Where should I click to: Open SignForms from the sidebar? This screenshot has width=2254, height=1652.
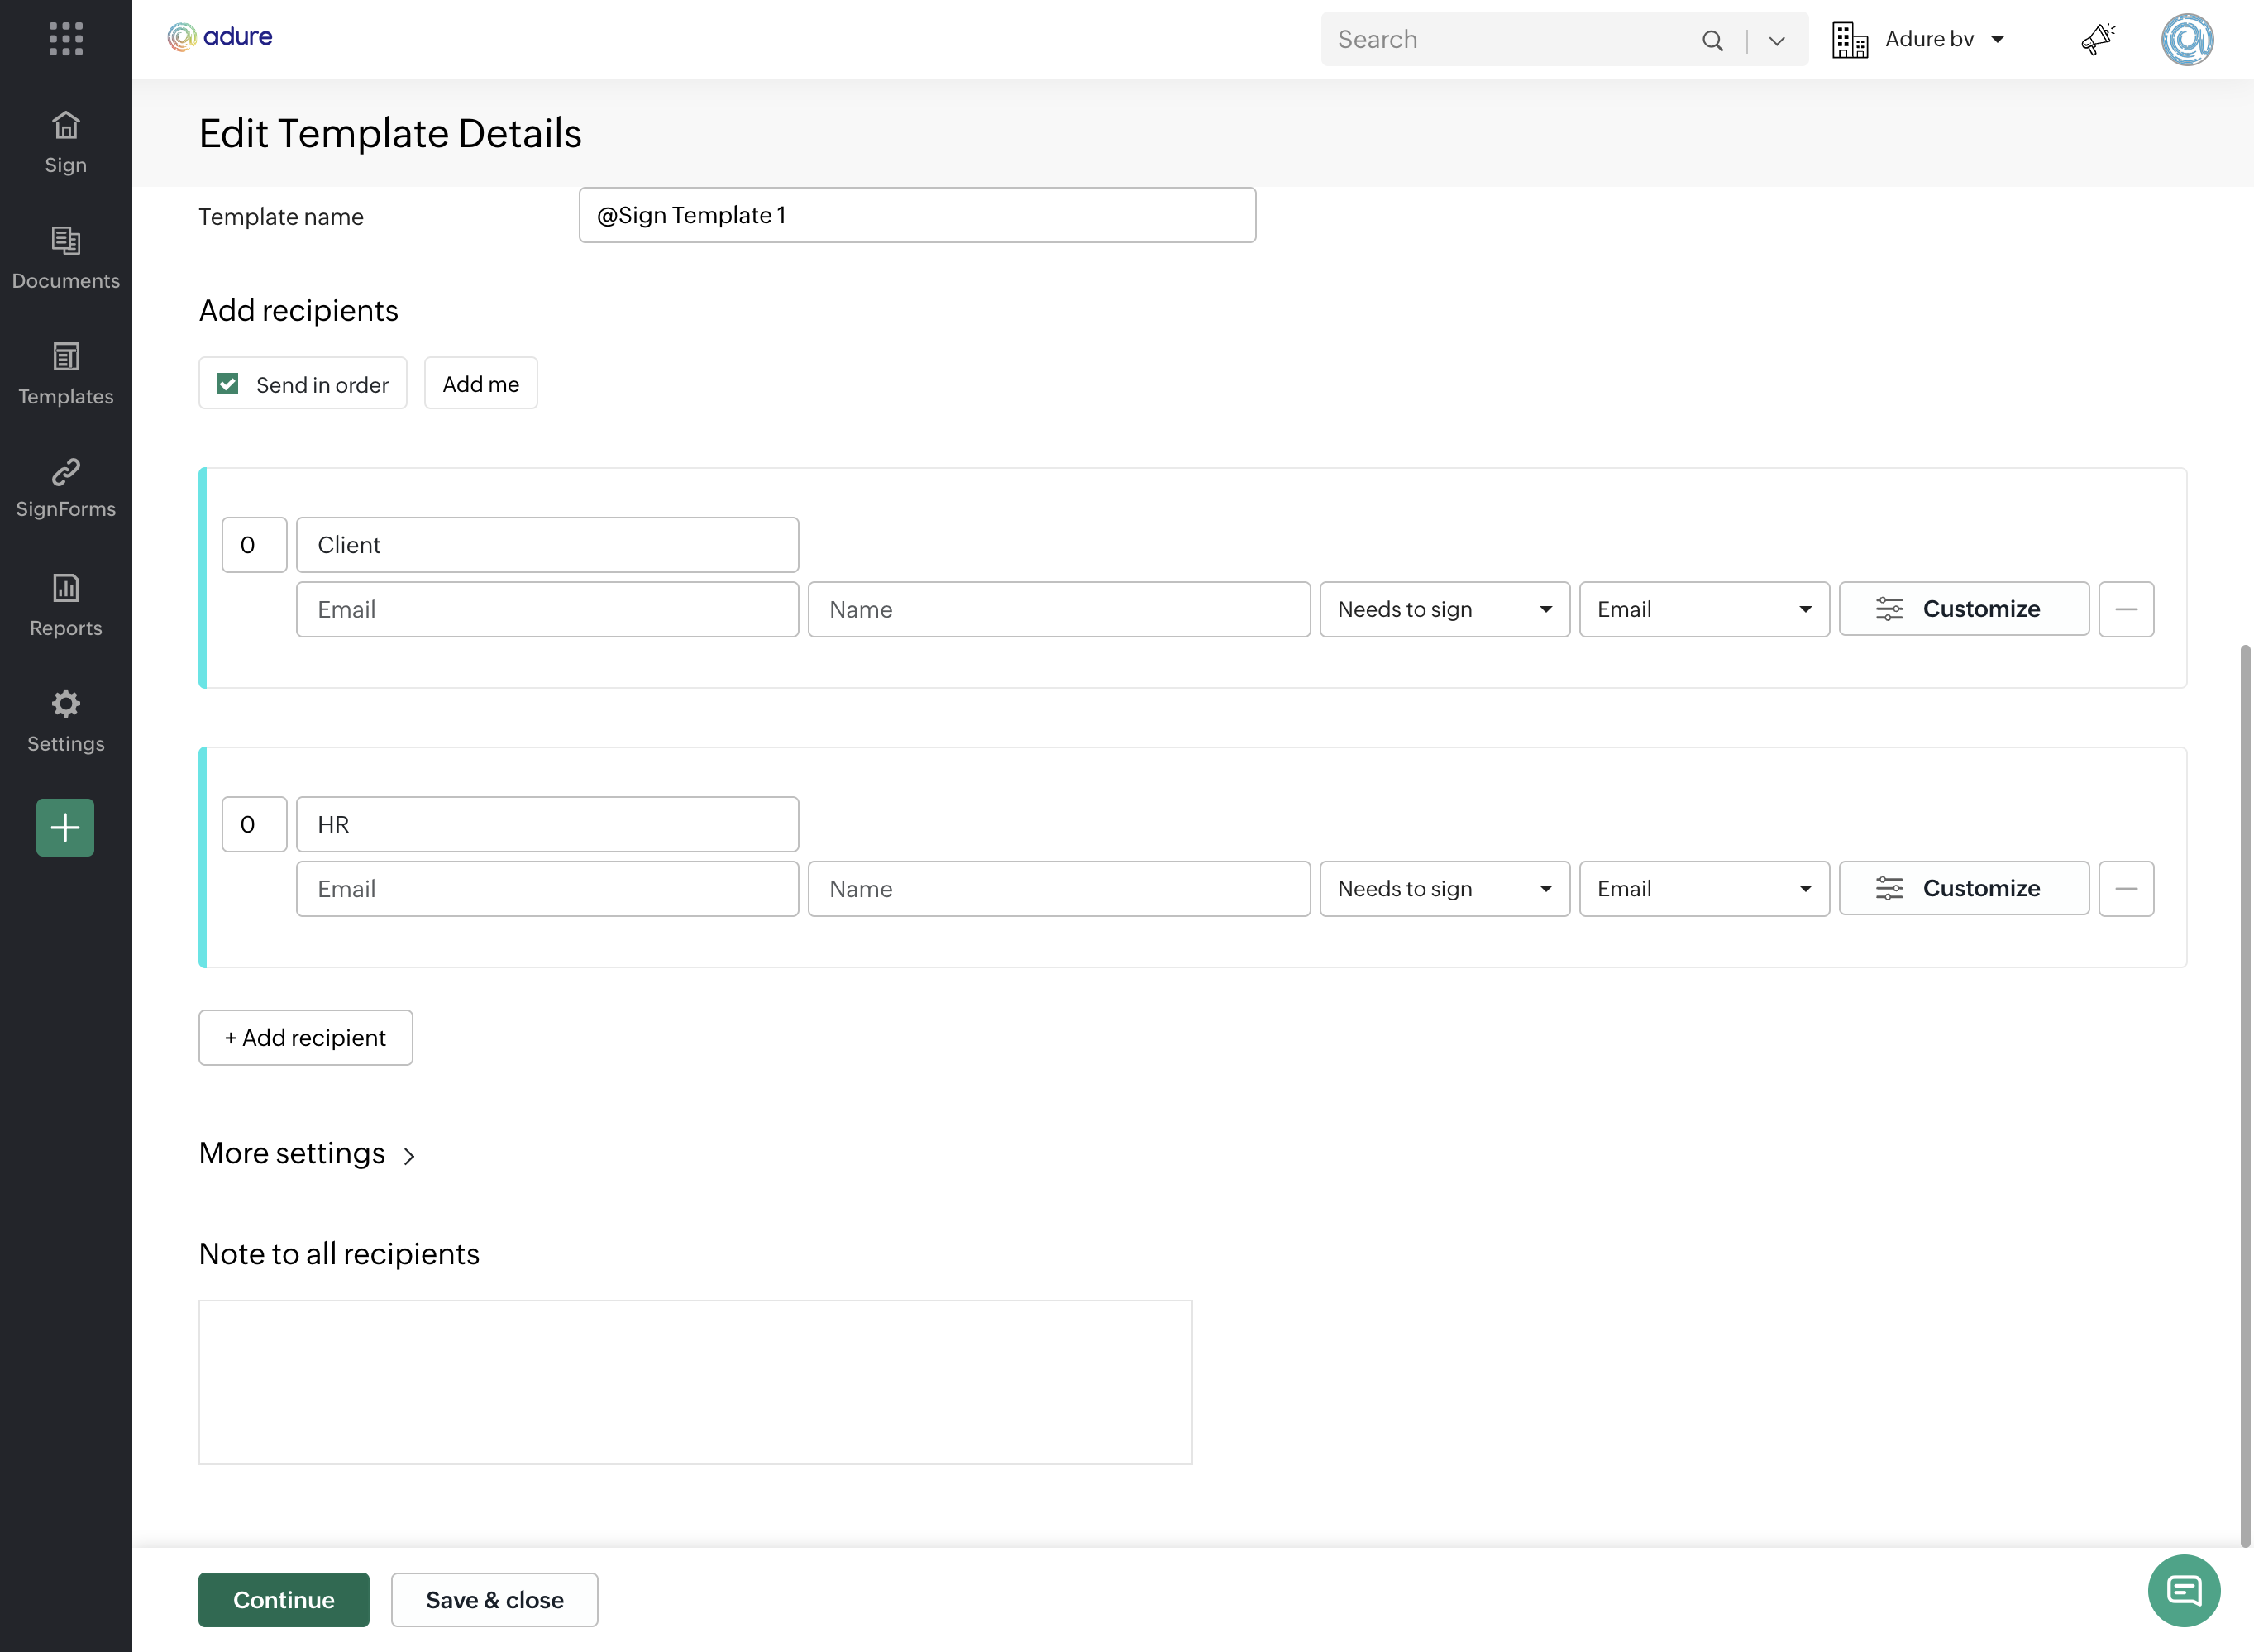(66, 488)
